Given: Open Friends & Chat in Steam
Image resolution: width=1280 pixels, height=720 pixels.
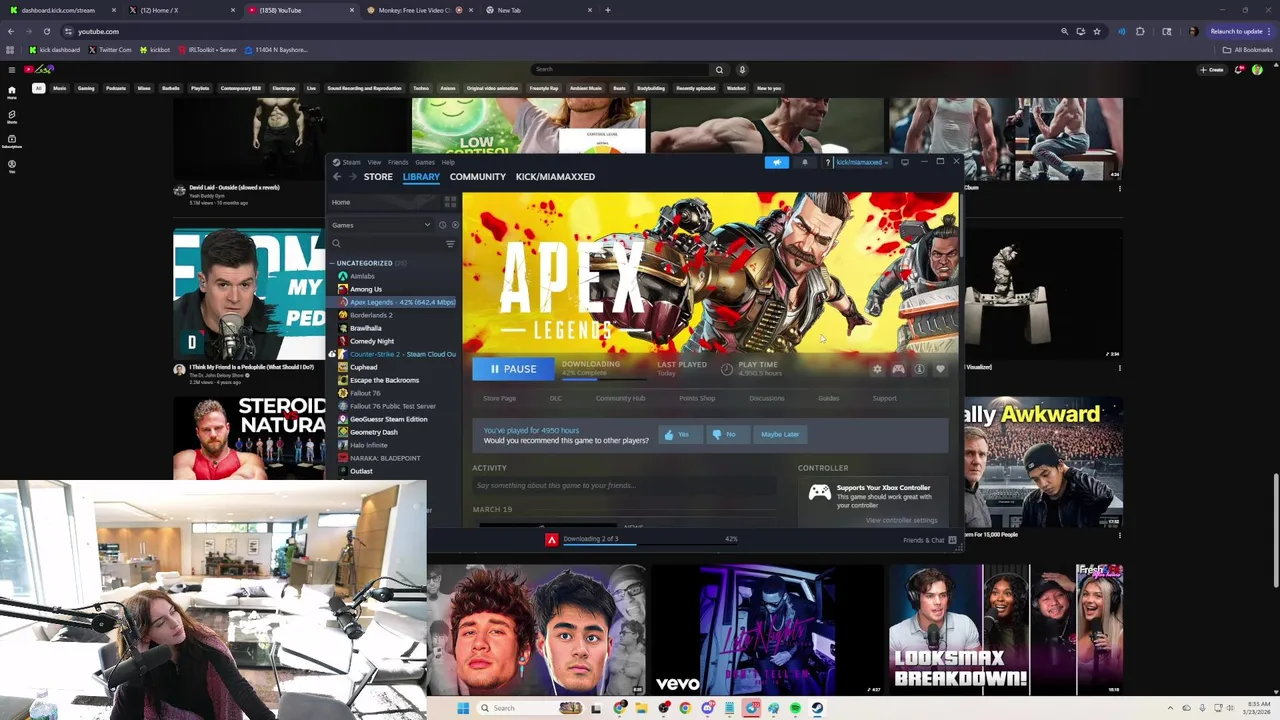Looking at the screenshot, I should click(x=929, y=540).
